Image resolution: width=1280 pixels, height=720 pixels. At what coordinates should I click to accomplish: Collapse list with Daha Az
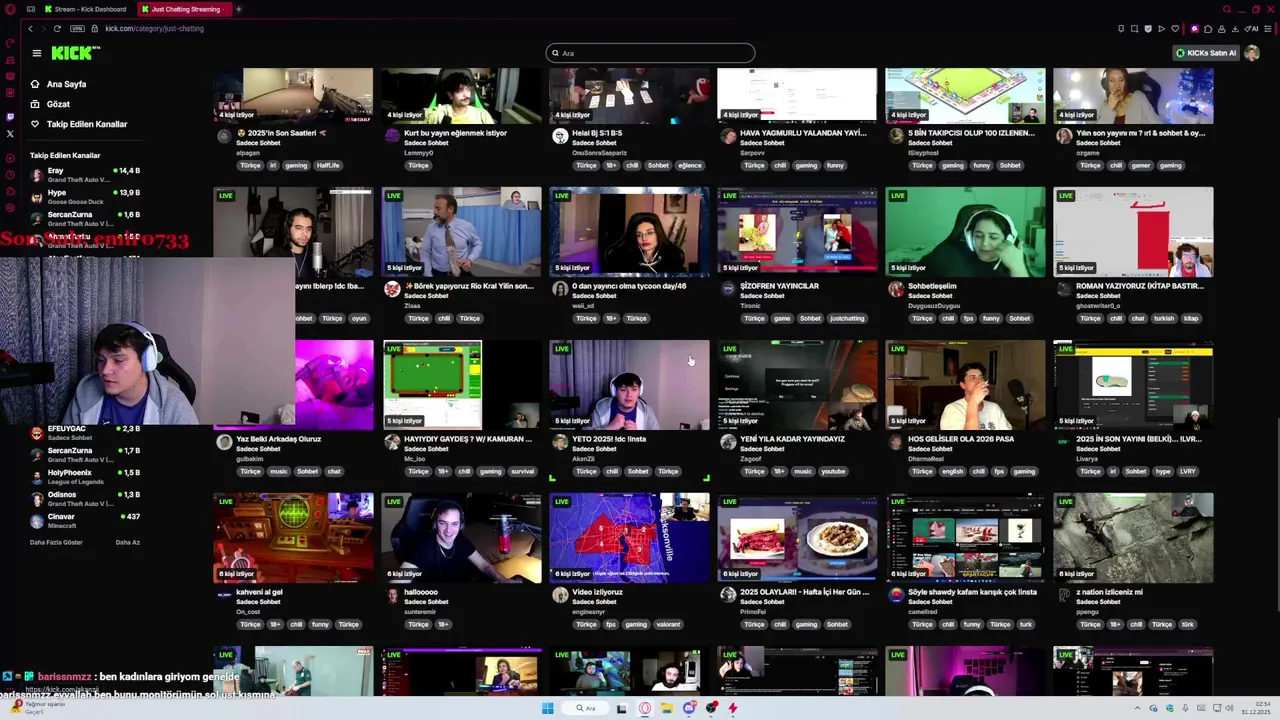tap(127, 542)
